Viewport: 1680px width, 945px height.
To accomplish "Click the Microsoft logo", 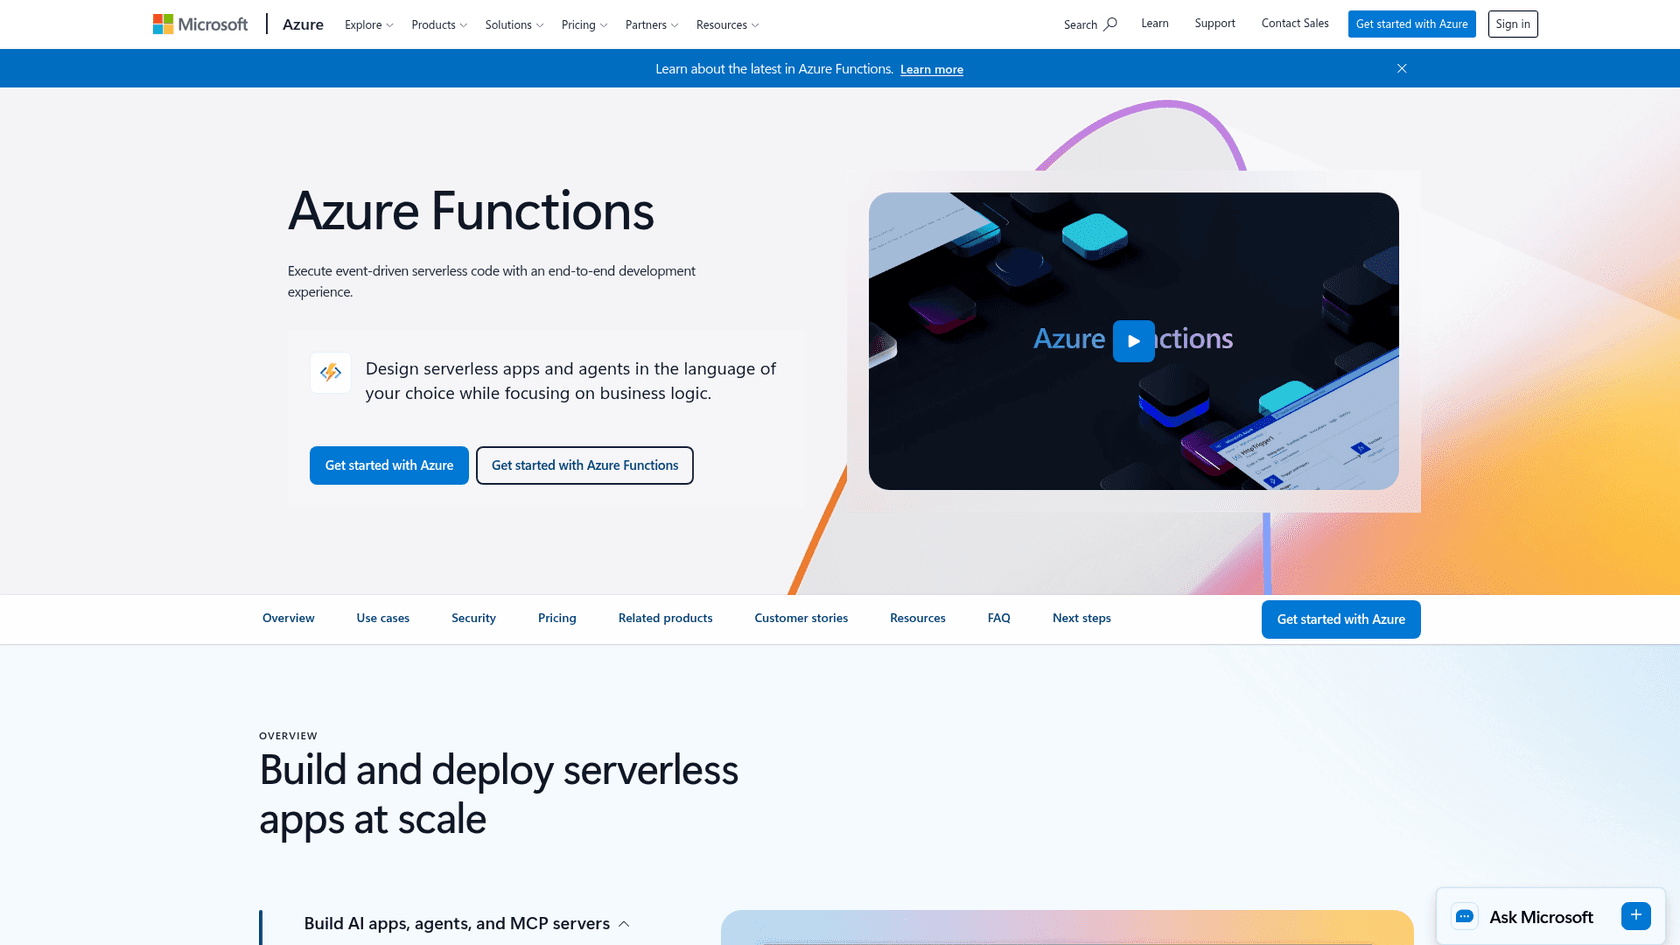I will click(x=200, y=24).
